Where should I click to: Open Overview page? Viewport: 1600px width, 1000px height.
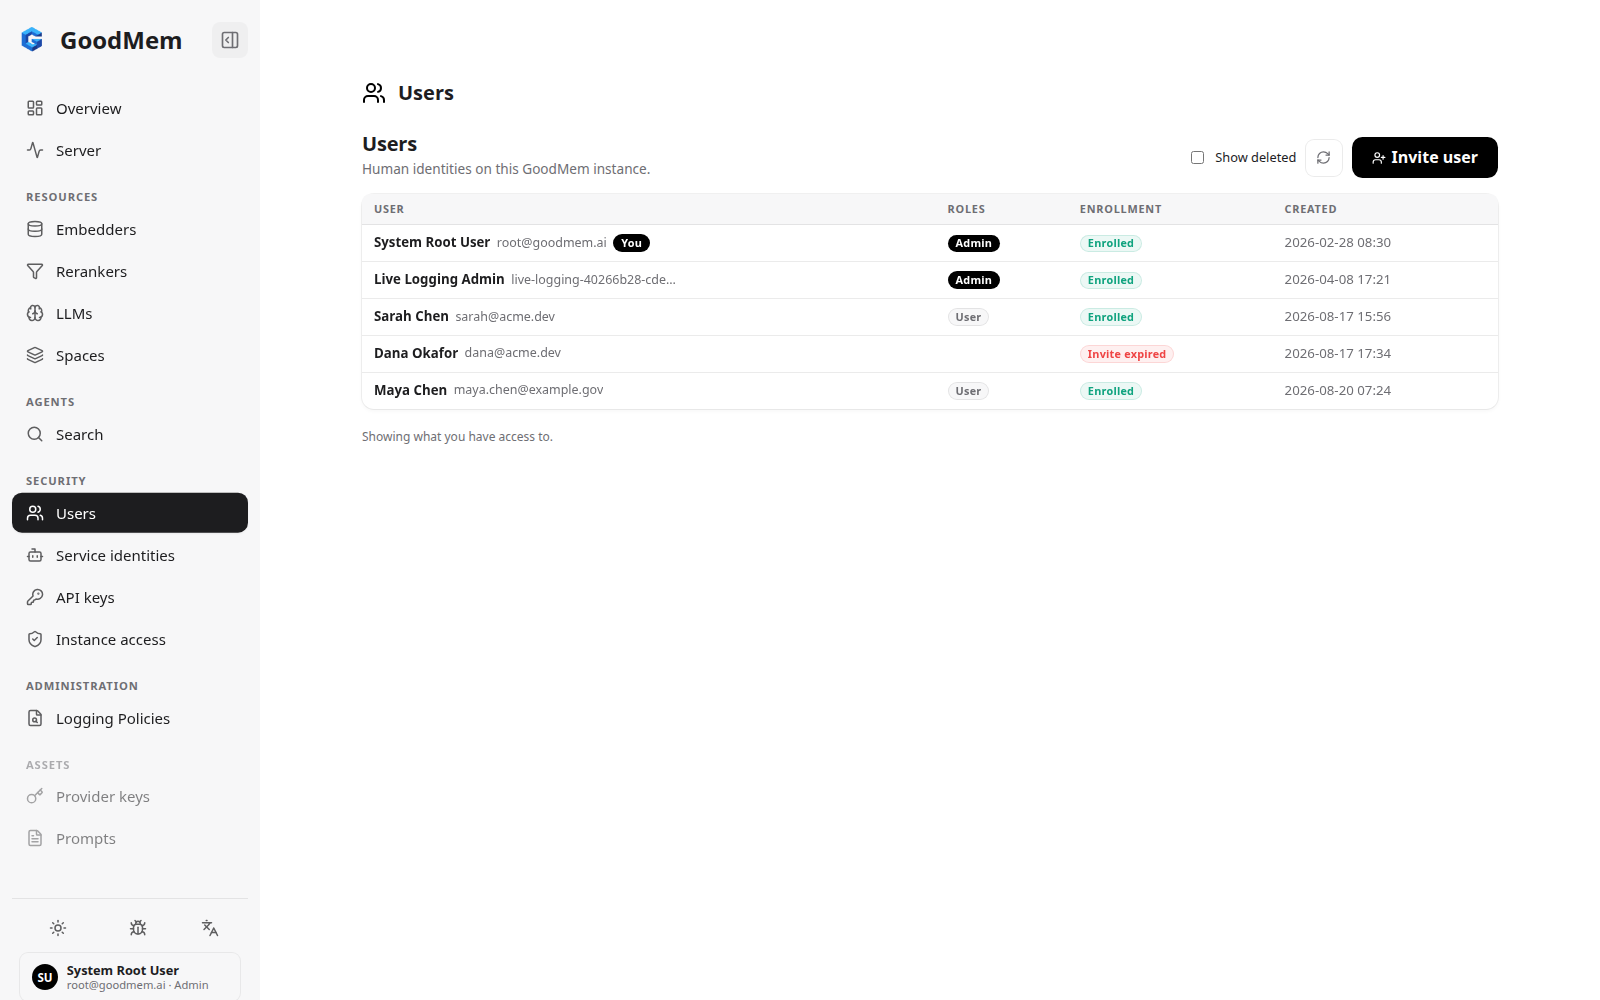coord(130,108)
